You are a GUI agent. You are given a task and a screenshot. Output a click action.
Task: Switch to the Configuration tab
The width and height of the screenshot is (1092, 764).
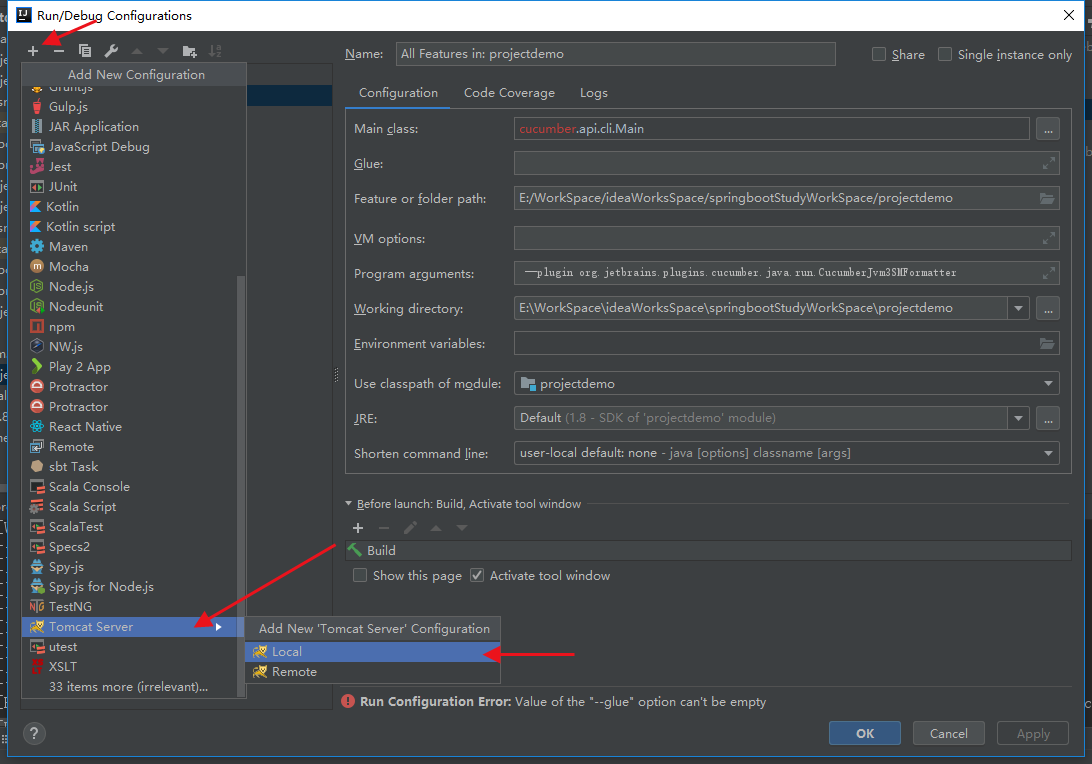point(398,93)
